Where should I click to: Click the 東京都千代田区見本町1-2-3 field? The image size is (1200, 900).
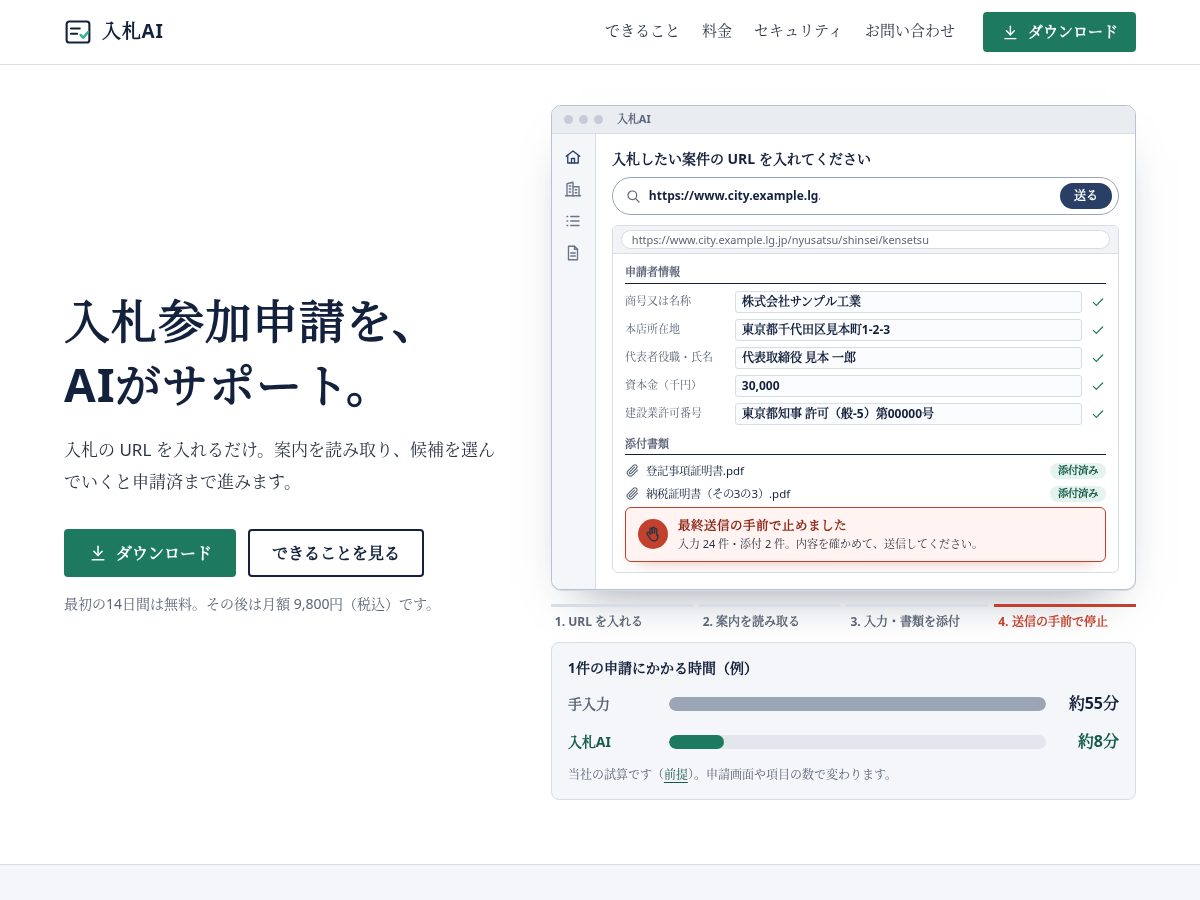908,330
